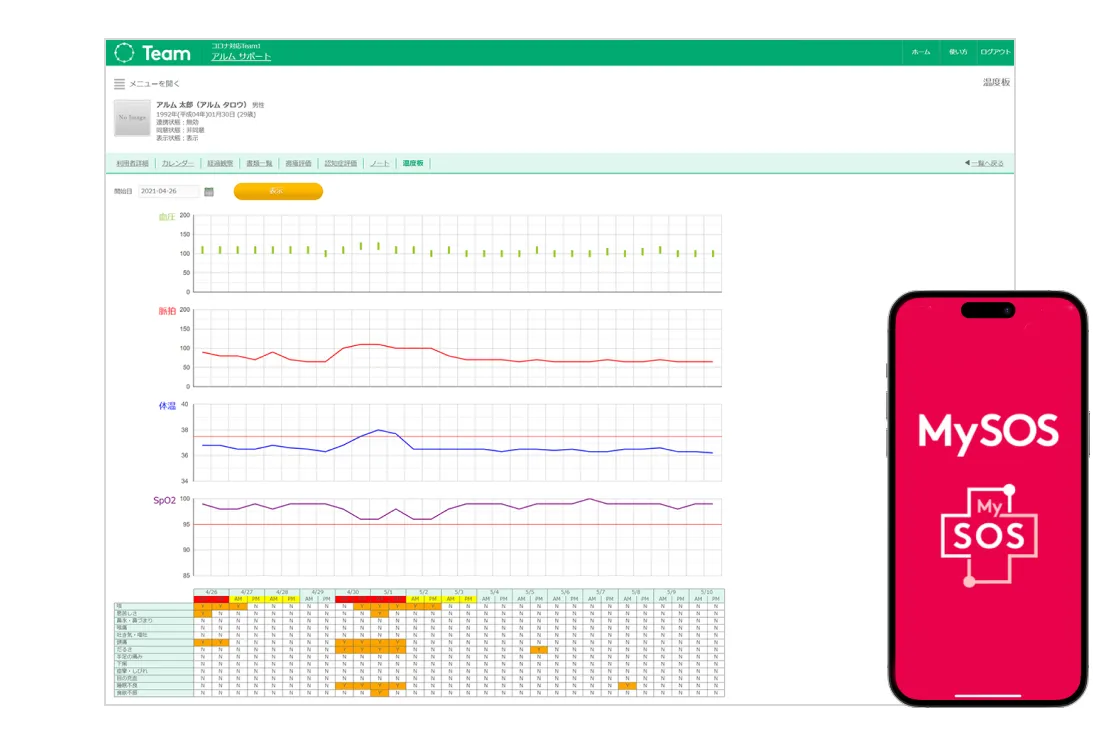Open the カレンダー tab
This screenshot has height=746, width=1120.
pyautogui.click(x=178, y=163)
